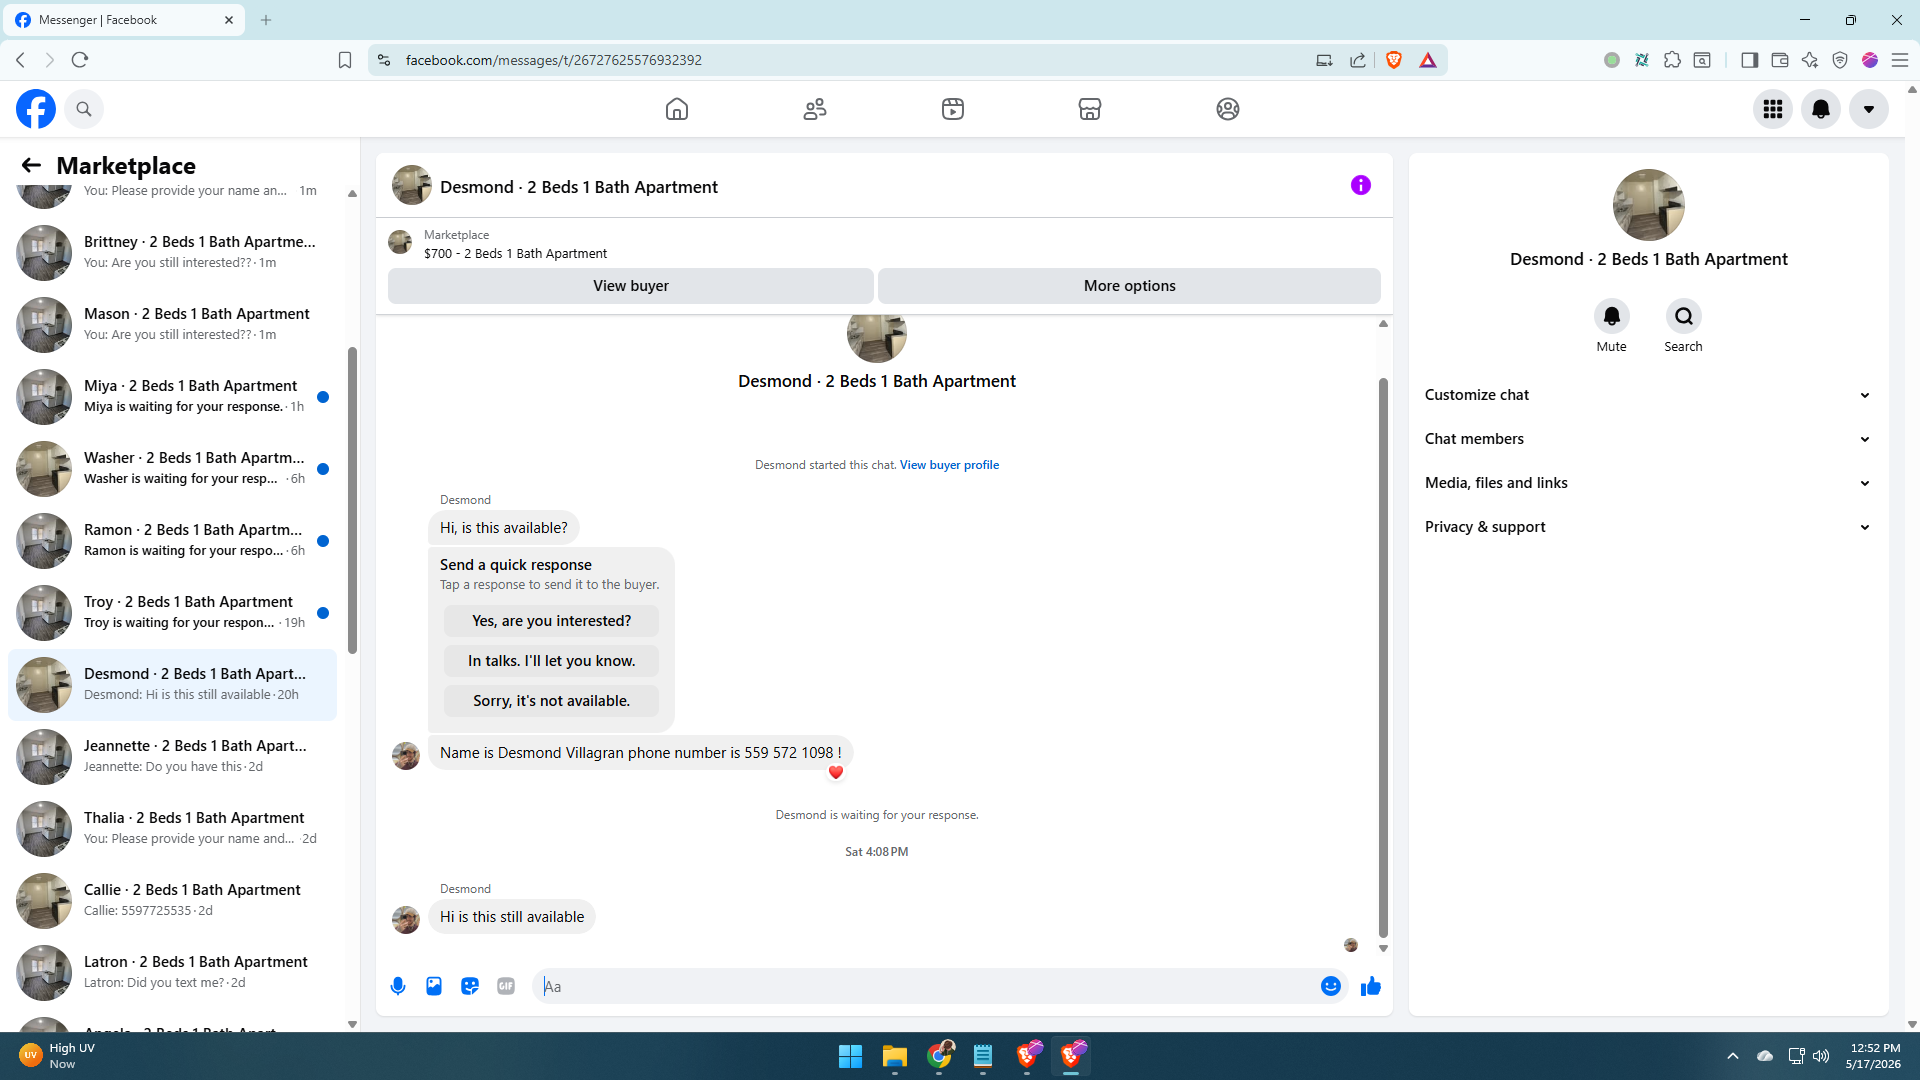Open the taskbar clock and date
The height and width of the screenshot is (1080, 1920).
point(1874,1056)
